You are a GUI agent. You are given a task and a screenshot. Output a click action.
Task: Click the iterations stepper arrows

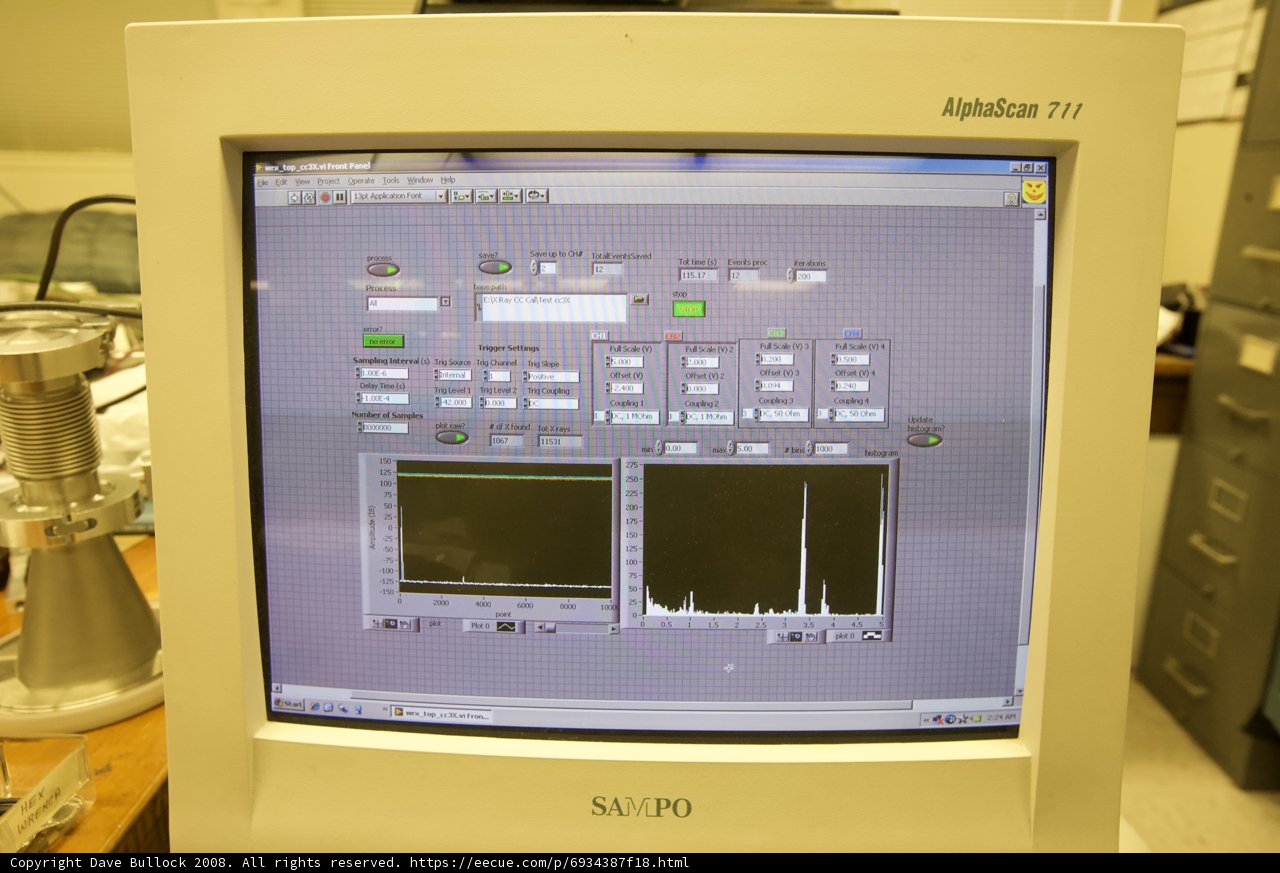click(x=790, y=275)
